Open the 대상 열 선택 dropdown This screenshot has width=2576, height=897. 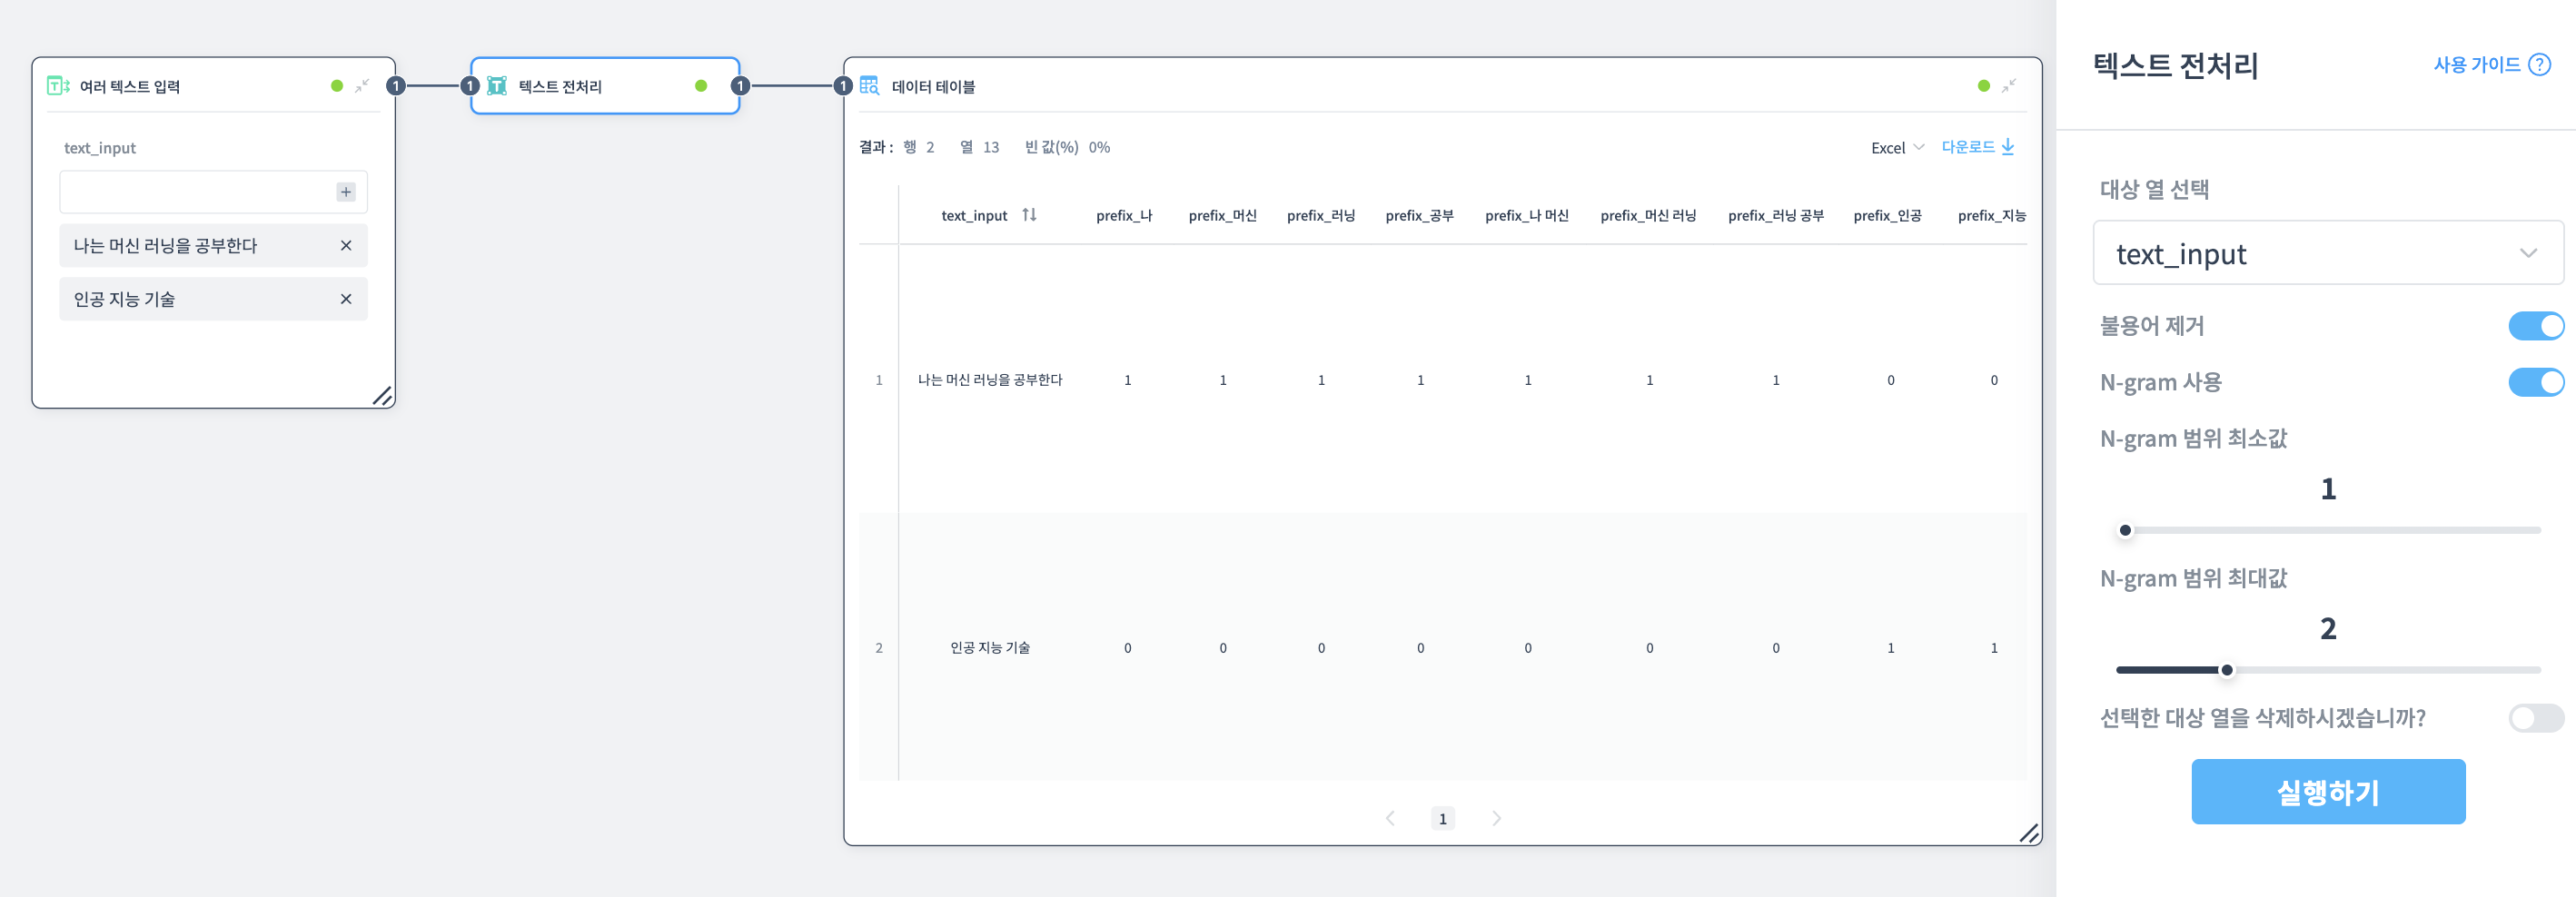coord(2327,254)
